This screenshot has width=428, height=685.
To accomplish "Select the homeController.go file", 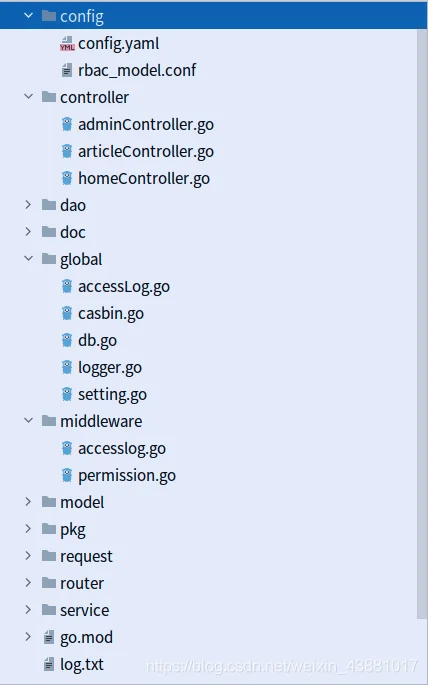I will (144, 179).
